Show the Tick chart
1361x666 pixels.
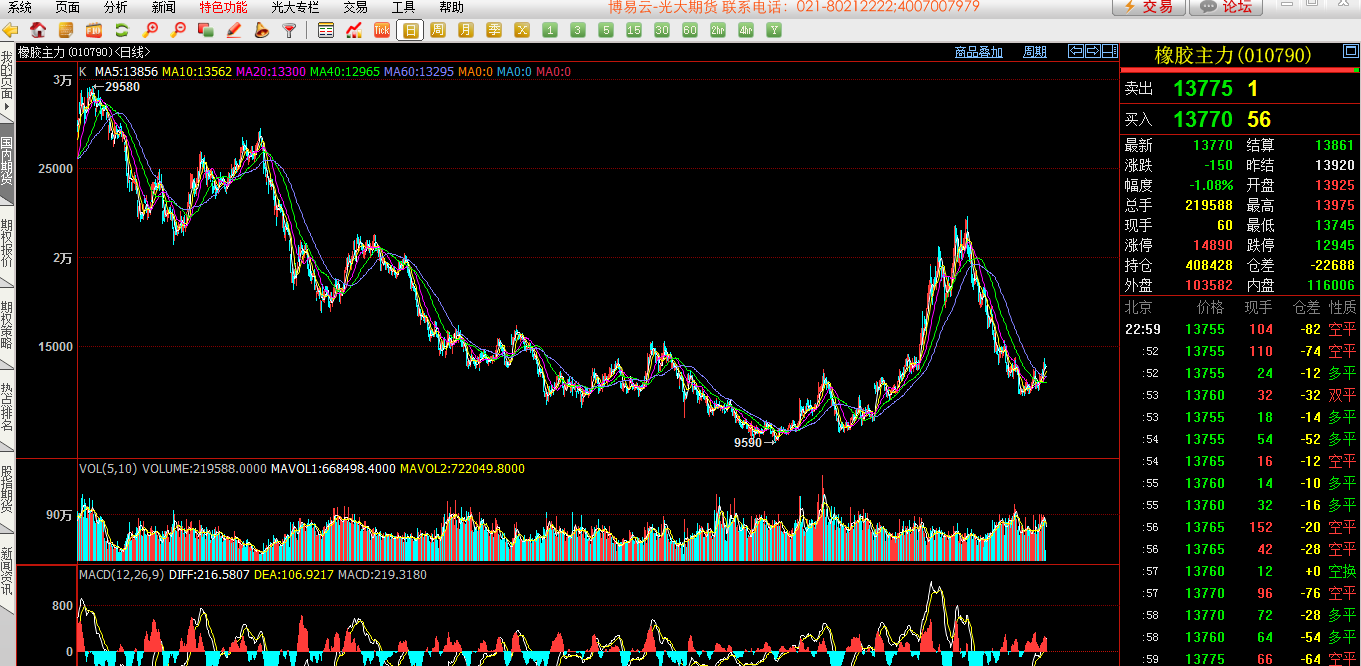coord(381,30)
